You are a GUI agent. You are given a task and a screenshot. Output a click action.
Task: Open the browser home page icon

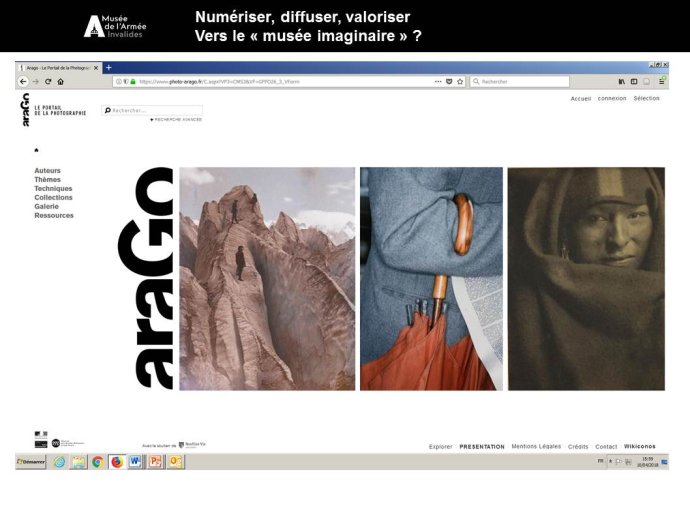click(61, 81)
